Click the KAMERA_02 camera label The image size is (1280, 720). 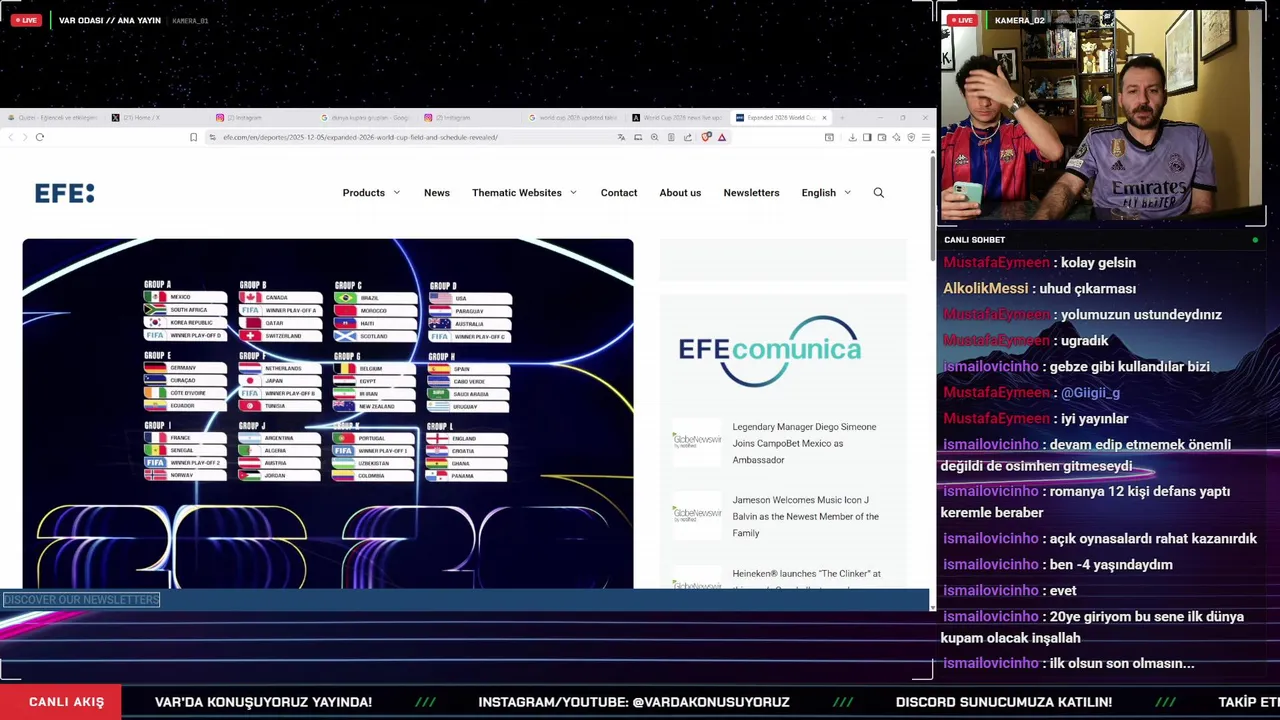click(1019, 20)
